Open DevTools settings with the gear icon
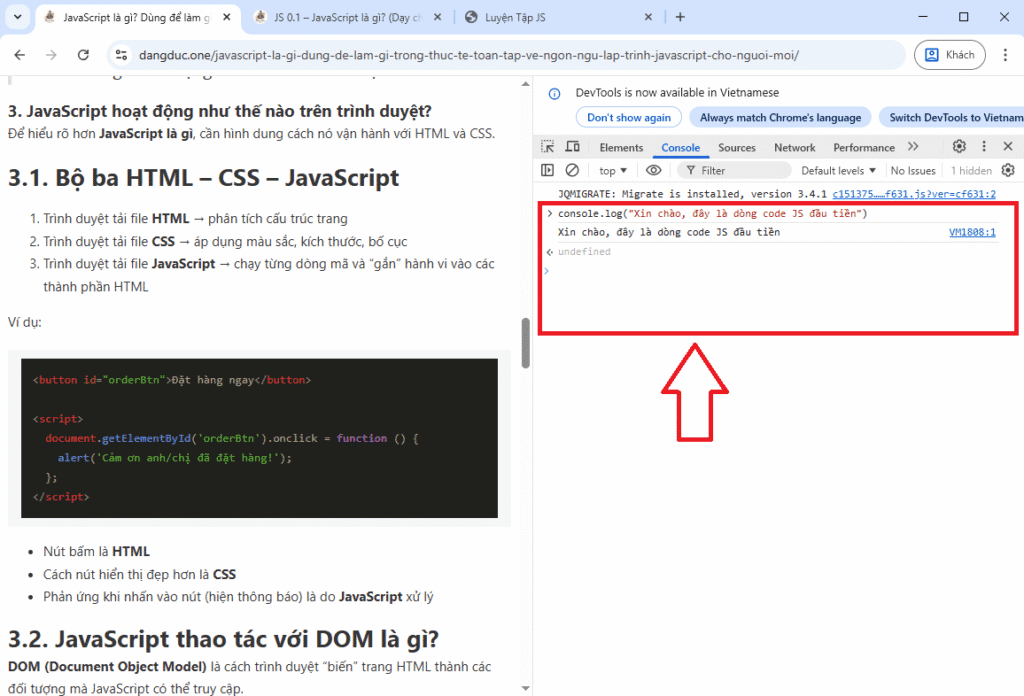This screenshot has height=696, width=1024. (958, 147)
